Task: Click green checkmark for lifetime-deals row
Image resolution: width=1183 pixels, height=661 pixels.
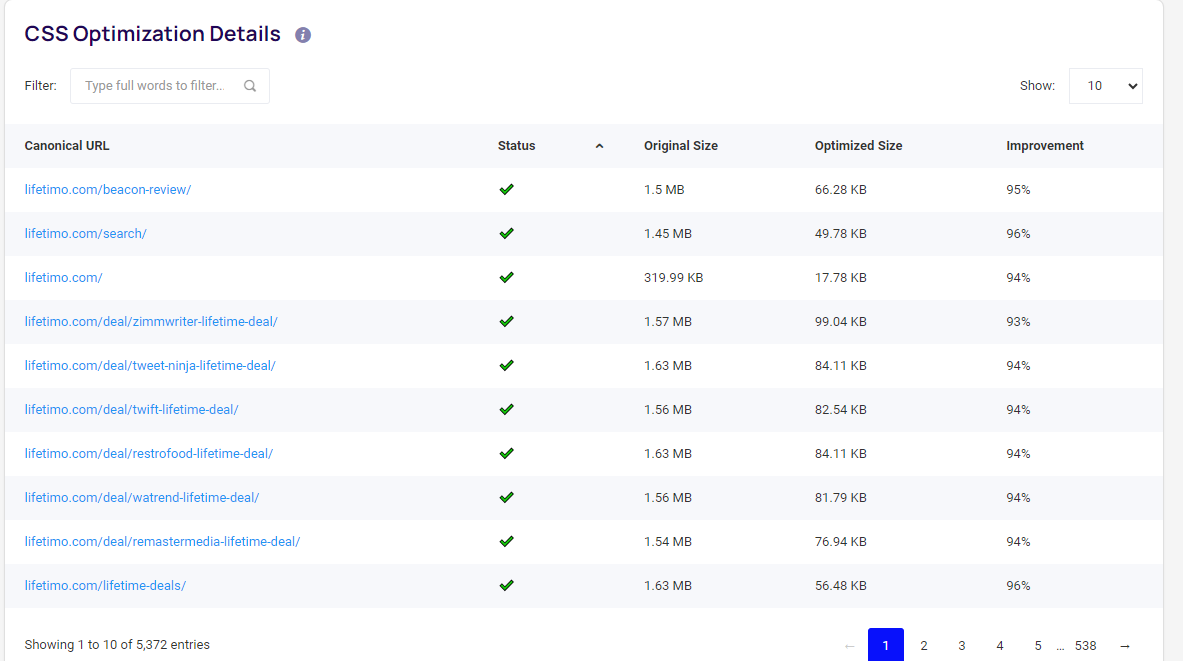Action: [506, 585]
